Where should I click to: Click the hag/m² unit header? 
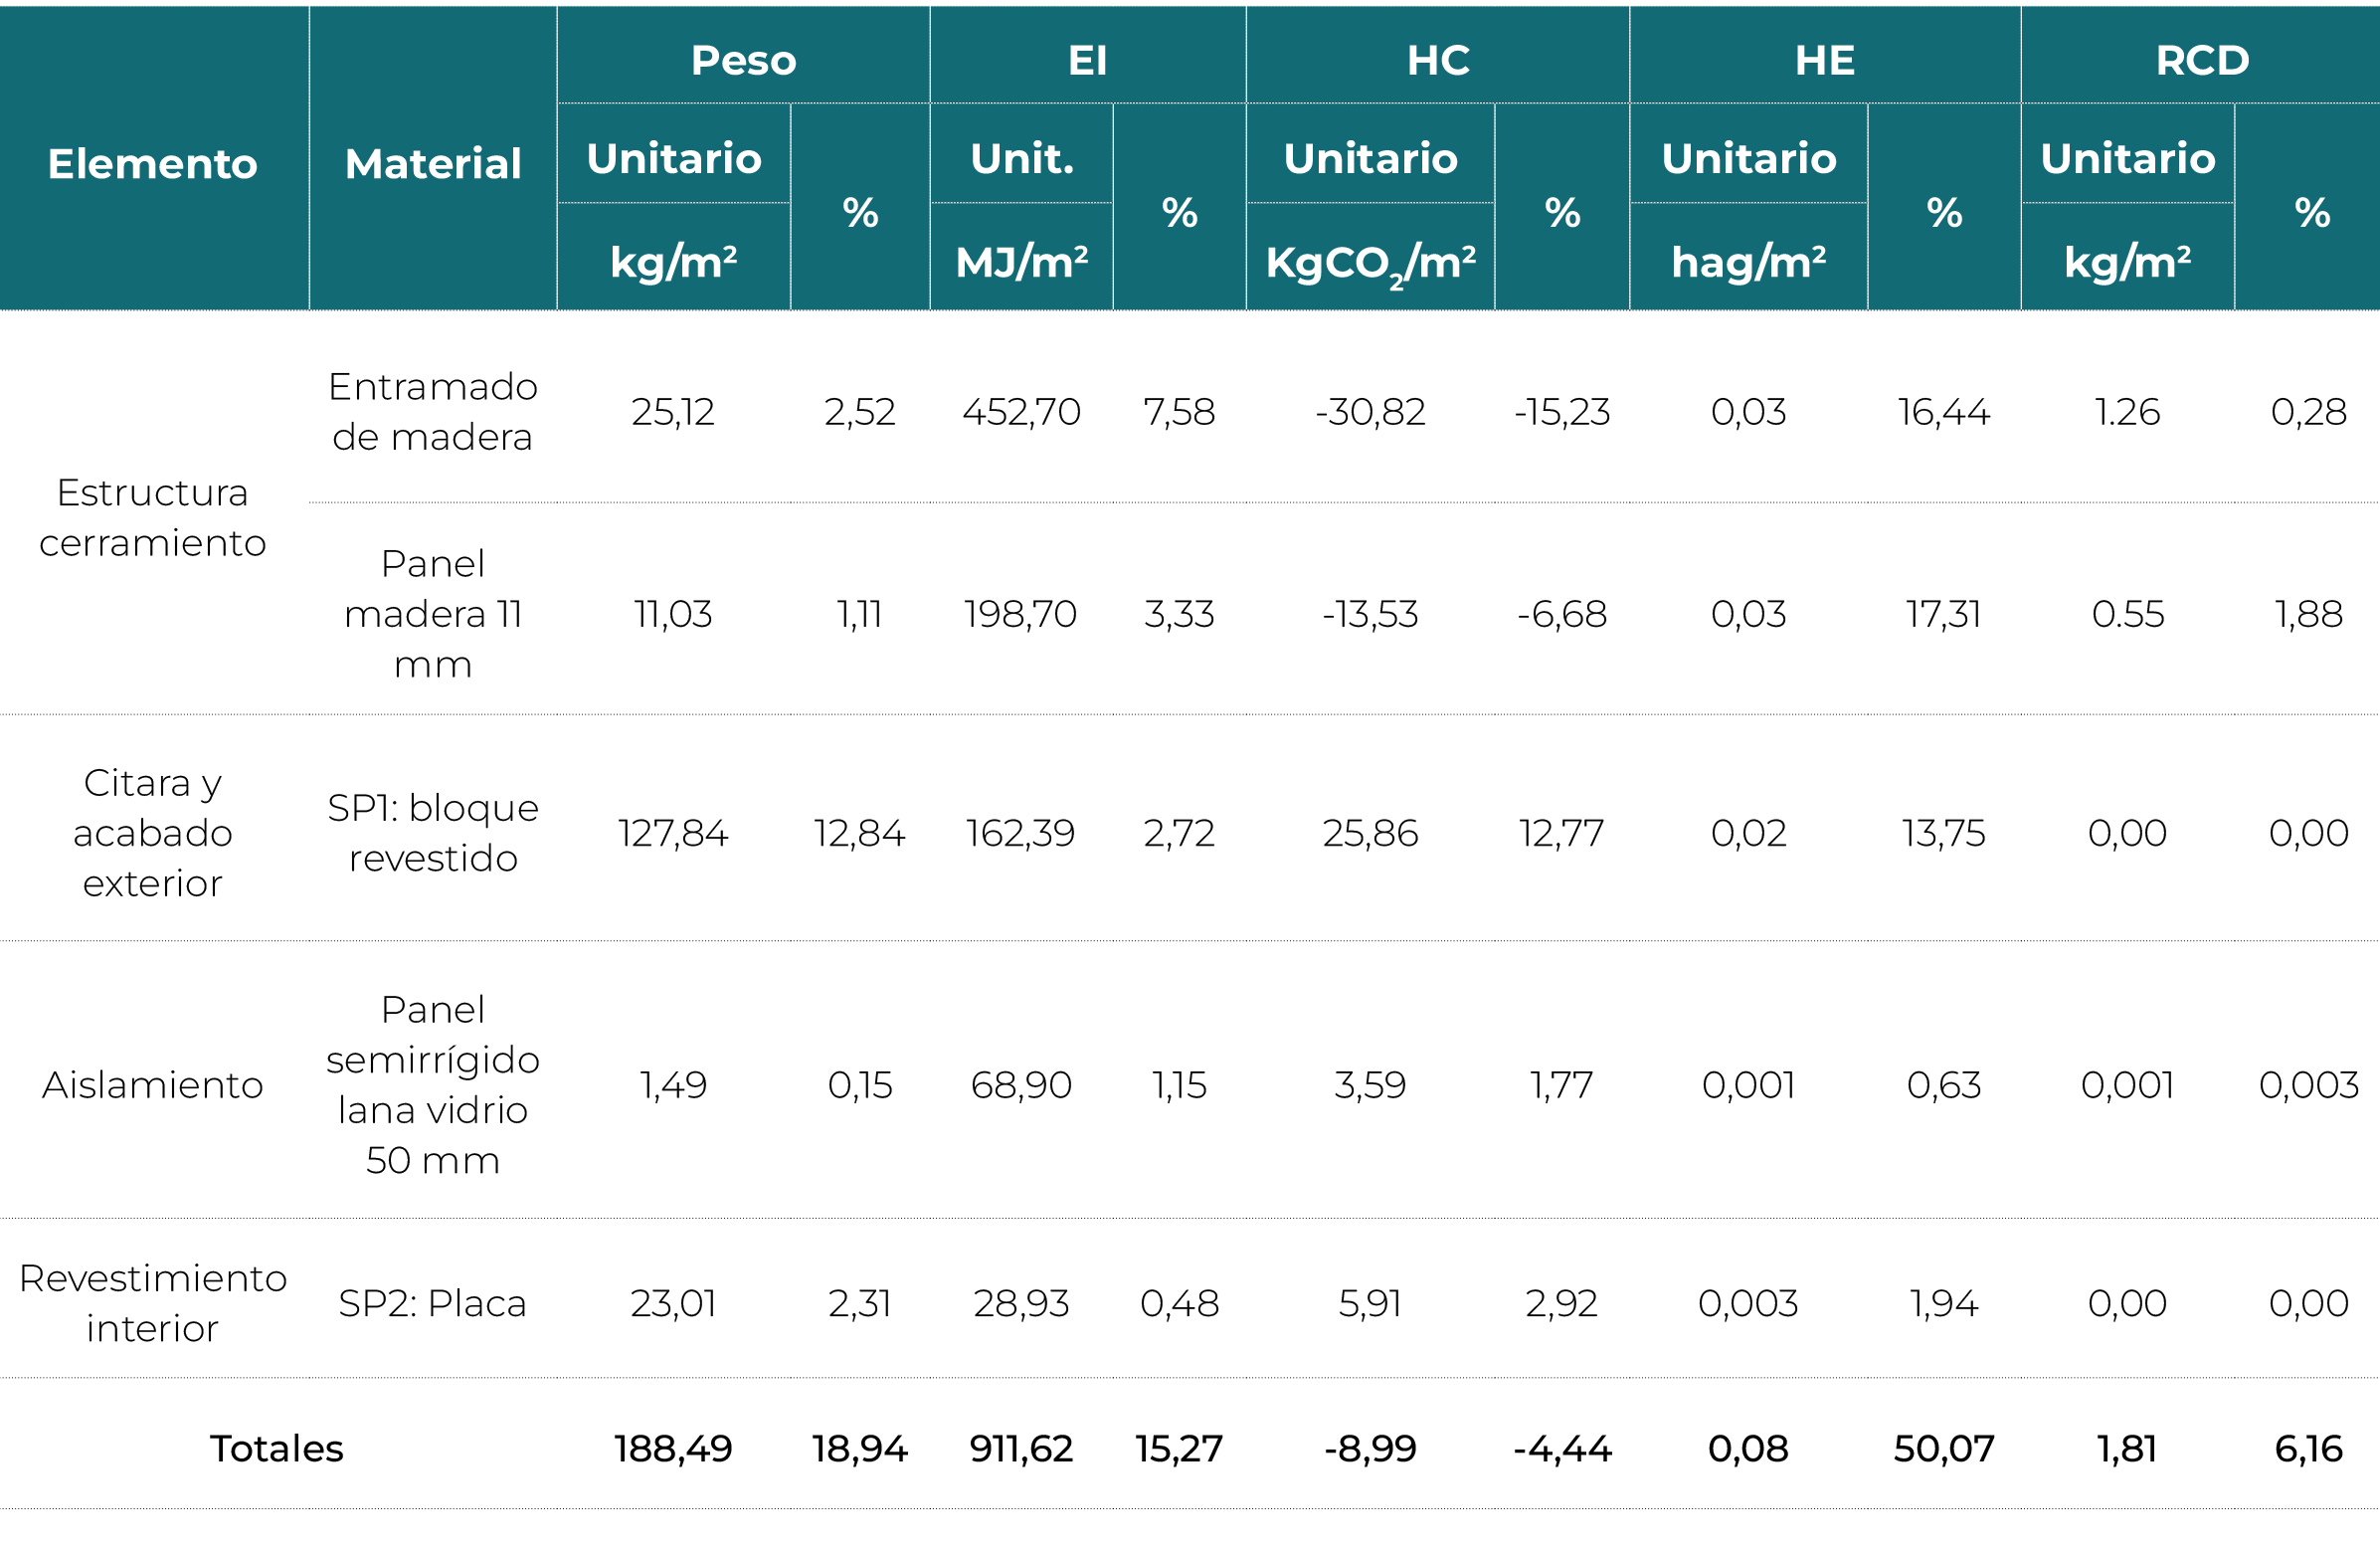[x=1748, y=262]
